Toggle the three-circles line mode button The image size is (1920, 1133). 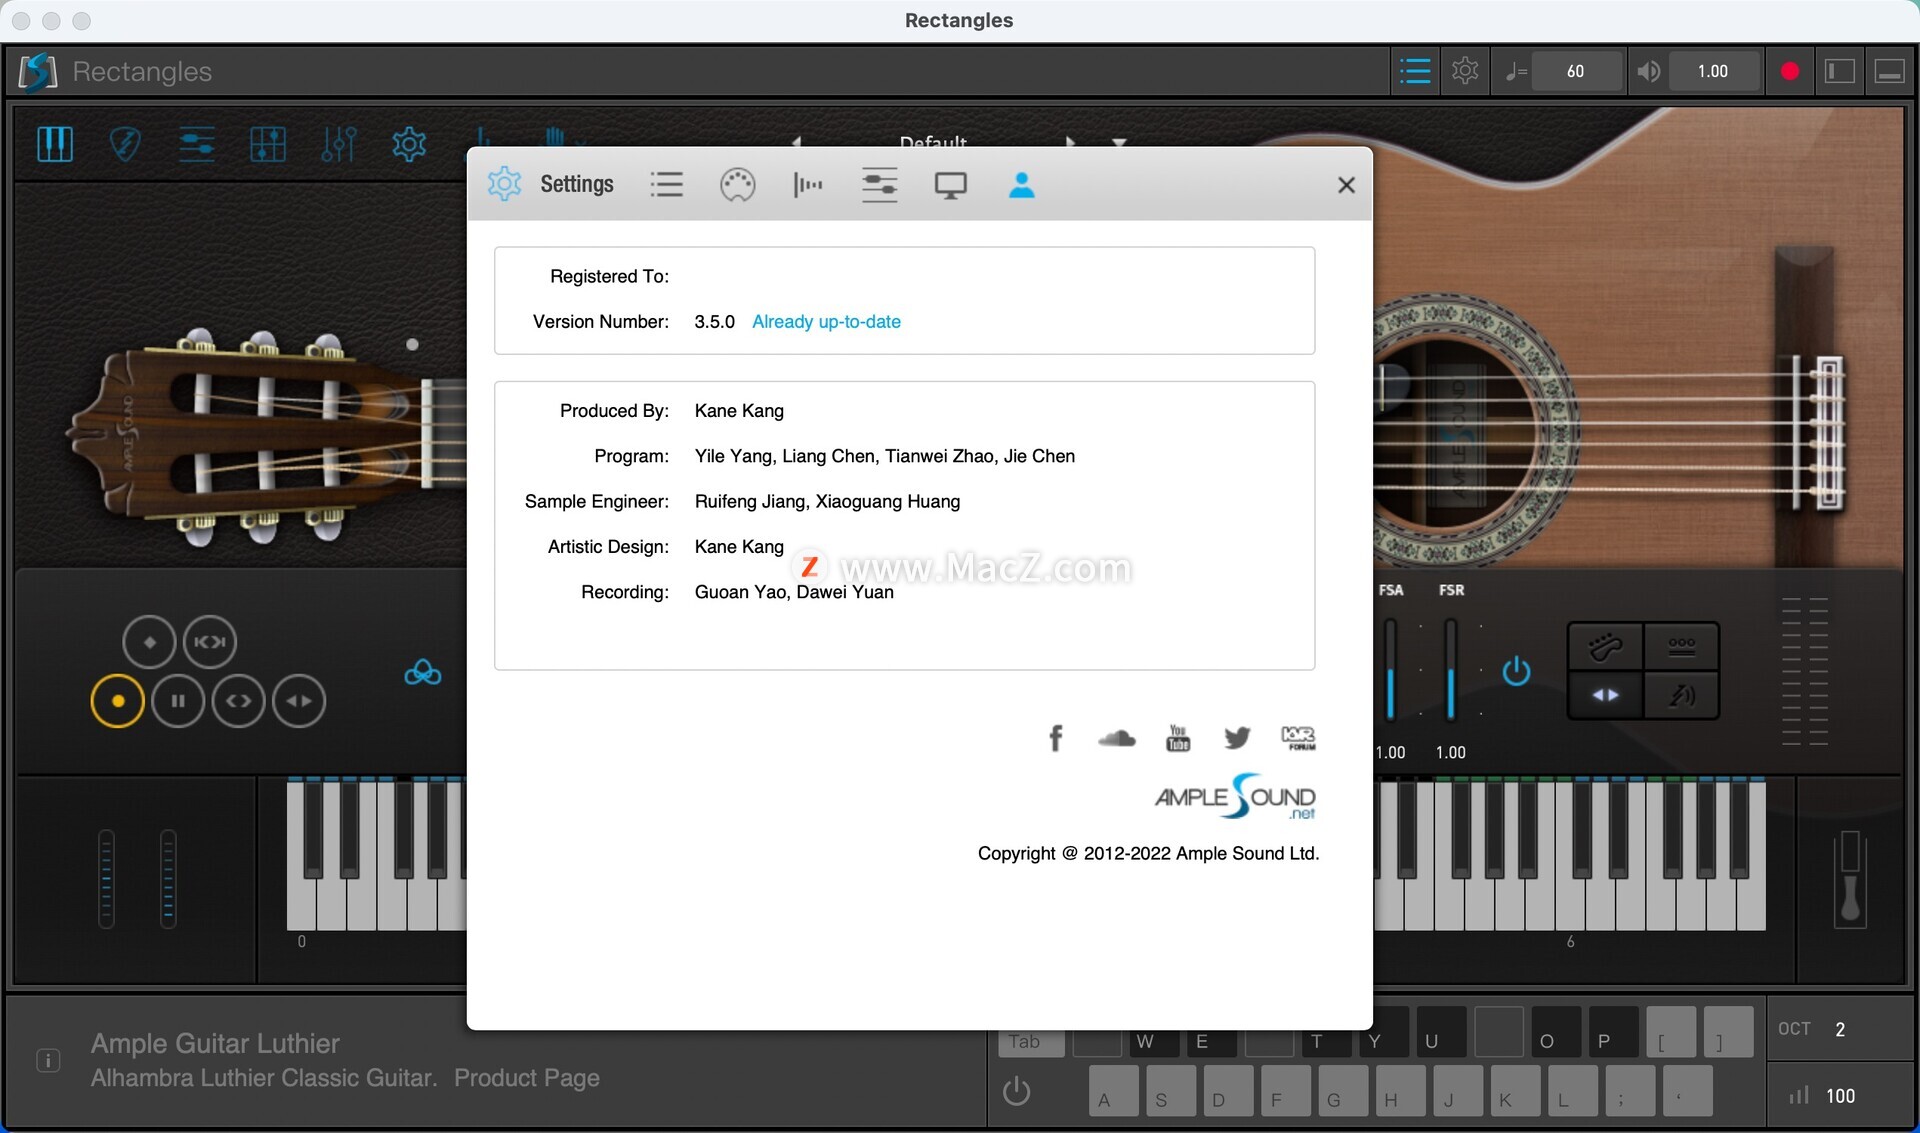tap(1681, 646)
